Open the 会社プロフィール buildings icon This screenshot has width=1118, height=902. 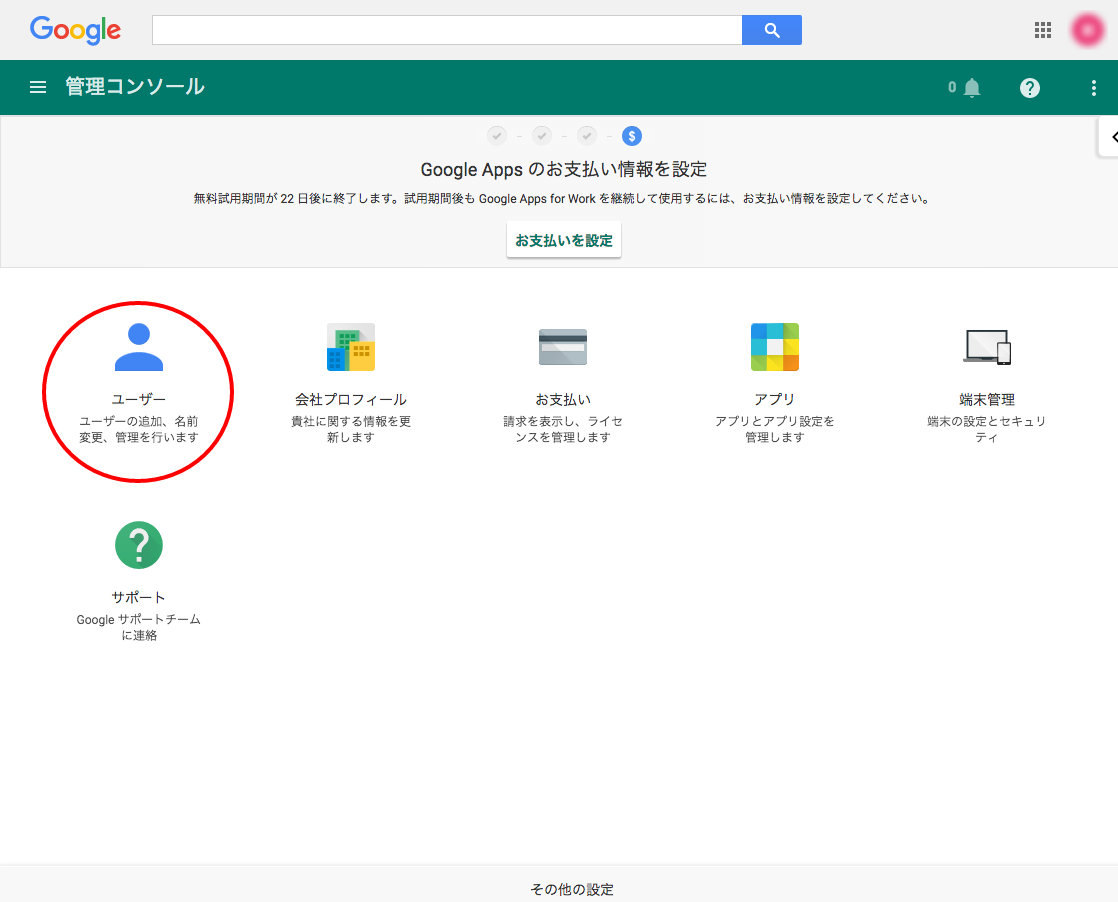351,347
